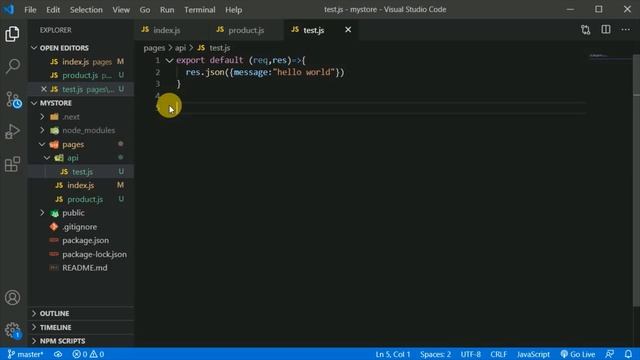The width and height of the screenshot is (640, 360).
Task: Open the File menu
Action: tap(30, 9)
